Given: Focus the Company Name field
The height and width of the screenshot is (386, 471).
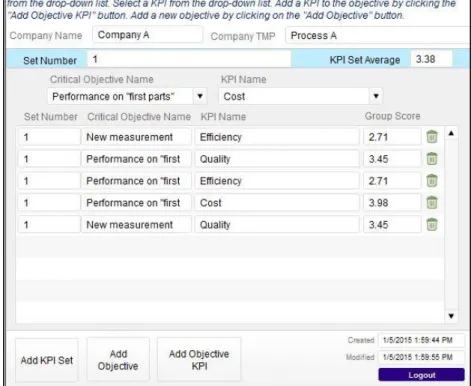Looking at the screenshot, I should pos(147,35).
